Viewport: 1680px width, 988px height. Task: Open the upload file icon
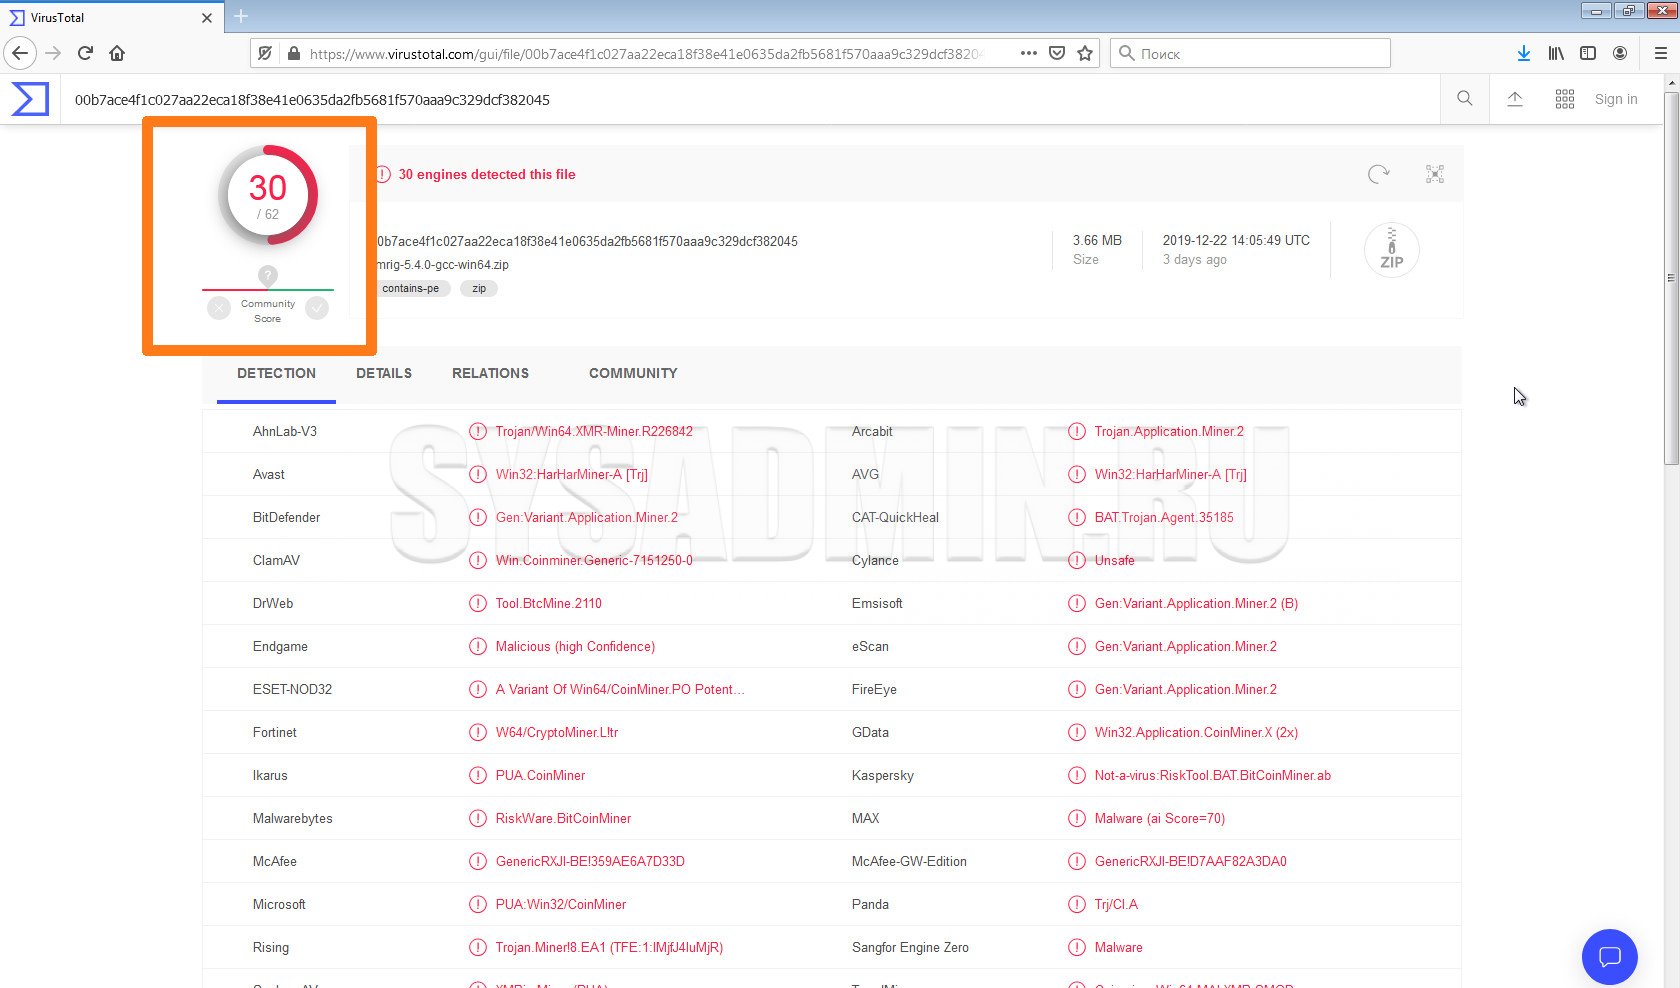point(1515,99)
